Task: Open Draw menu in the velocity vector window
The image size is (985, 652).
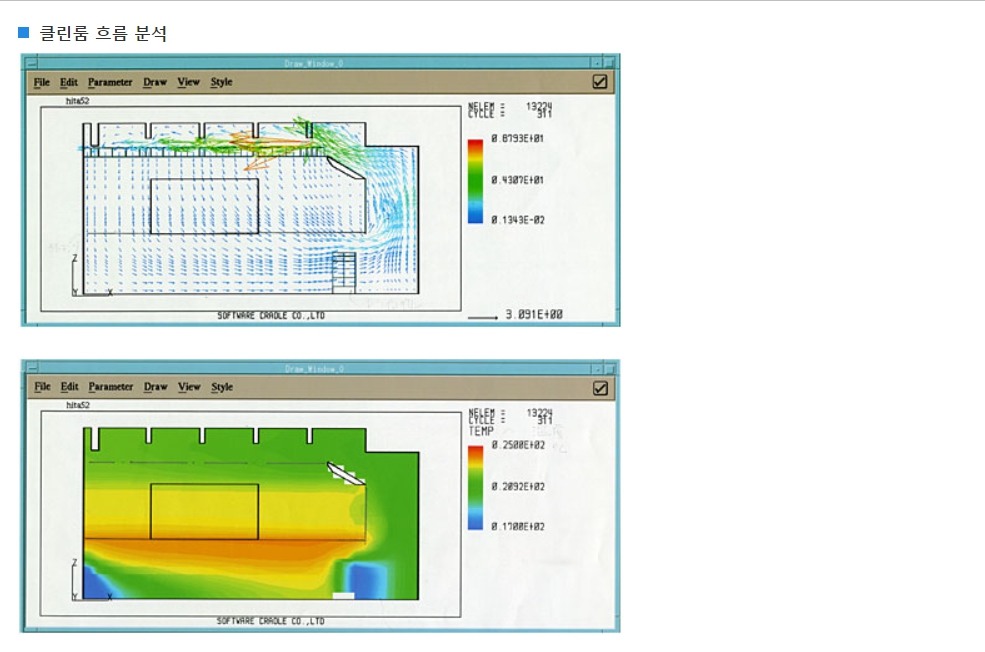Action: tap(155, 82)
